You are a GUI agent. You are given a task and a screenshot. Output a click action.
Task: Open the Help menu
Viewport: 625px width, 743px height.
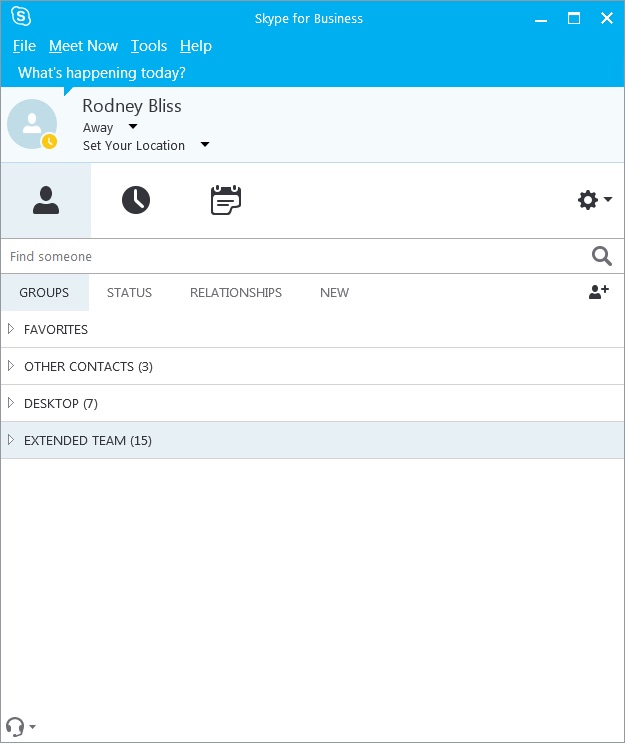click(x=196, y=46)
